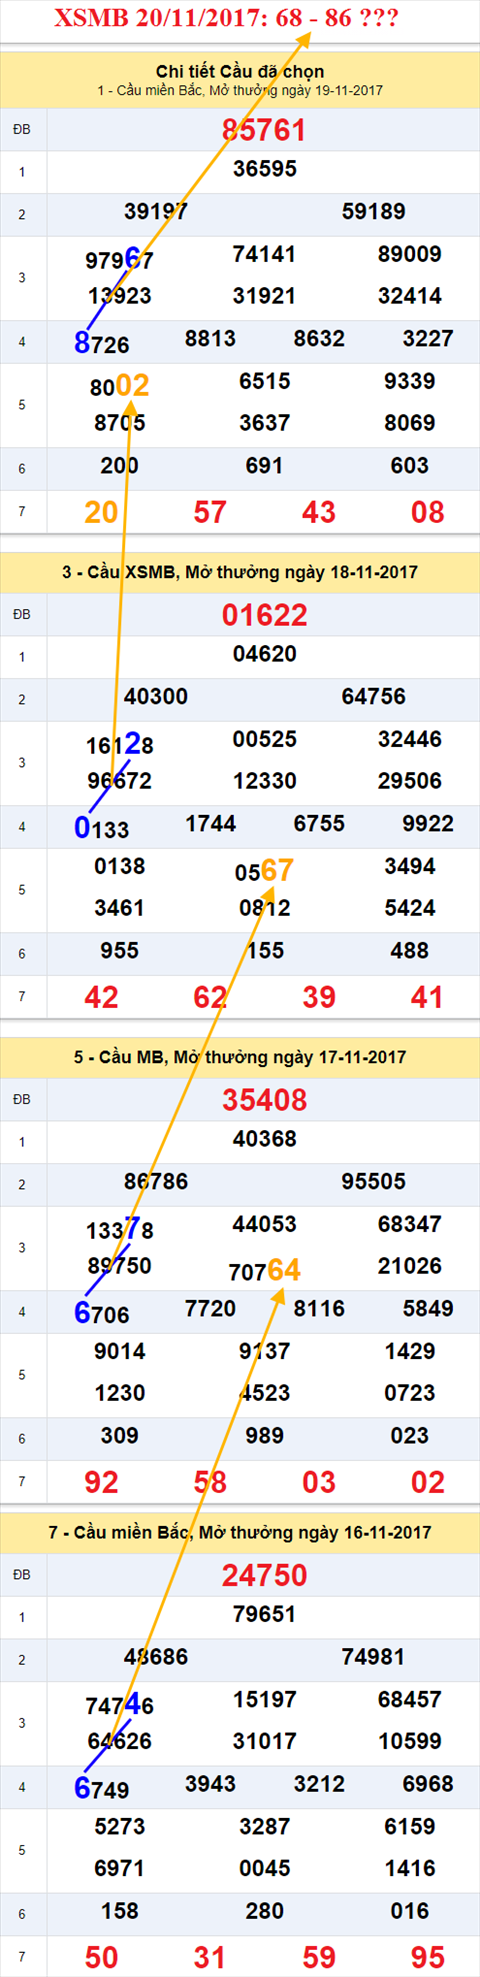Click the red title XSMB 20/11/2017: 68 - 86

[x=225, y=18]
